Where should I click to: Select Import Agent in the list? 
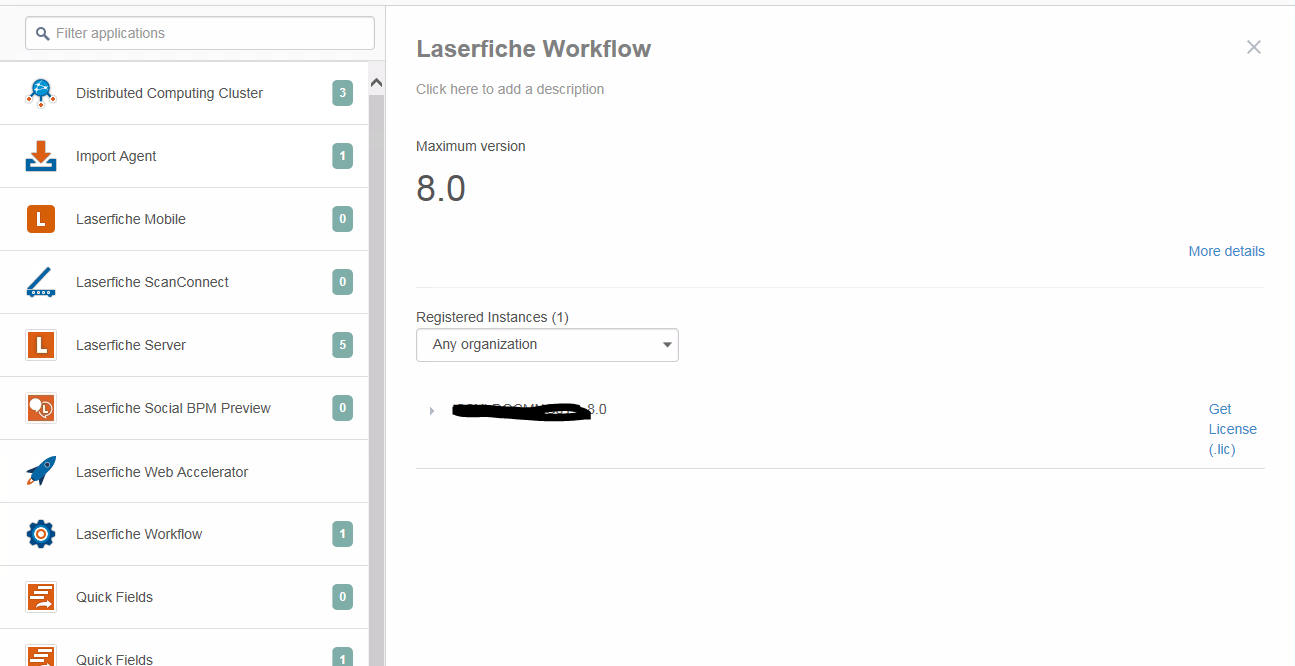pos(184,156)
